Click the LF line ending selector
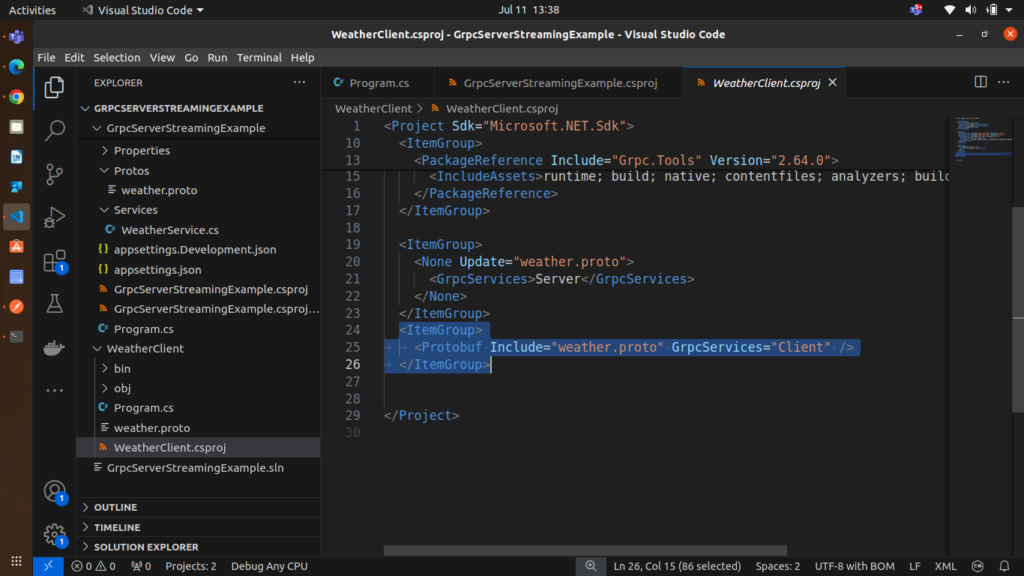Image resolution: width=1024 pixels, height=576 pixels. click(x=914, y=566)
